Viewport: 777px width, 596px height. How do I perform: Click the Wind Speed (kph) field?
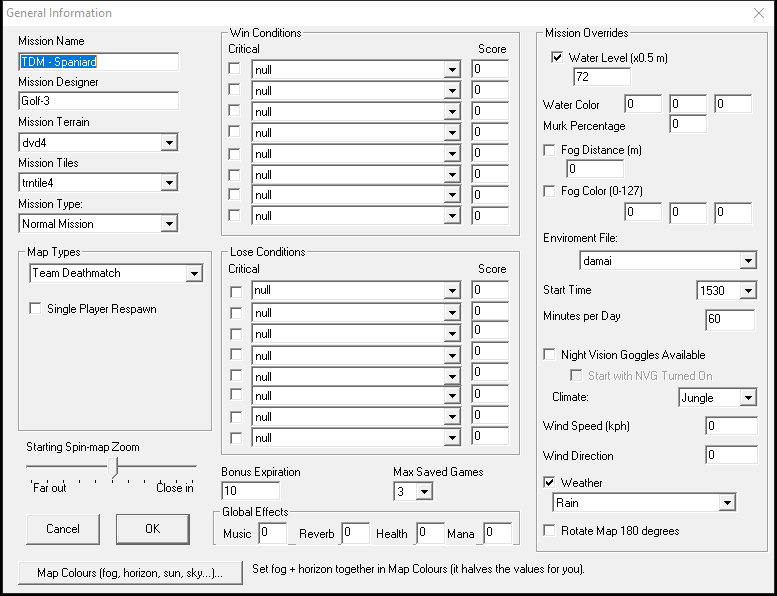pos(731,426)
